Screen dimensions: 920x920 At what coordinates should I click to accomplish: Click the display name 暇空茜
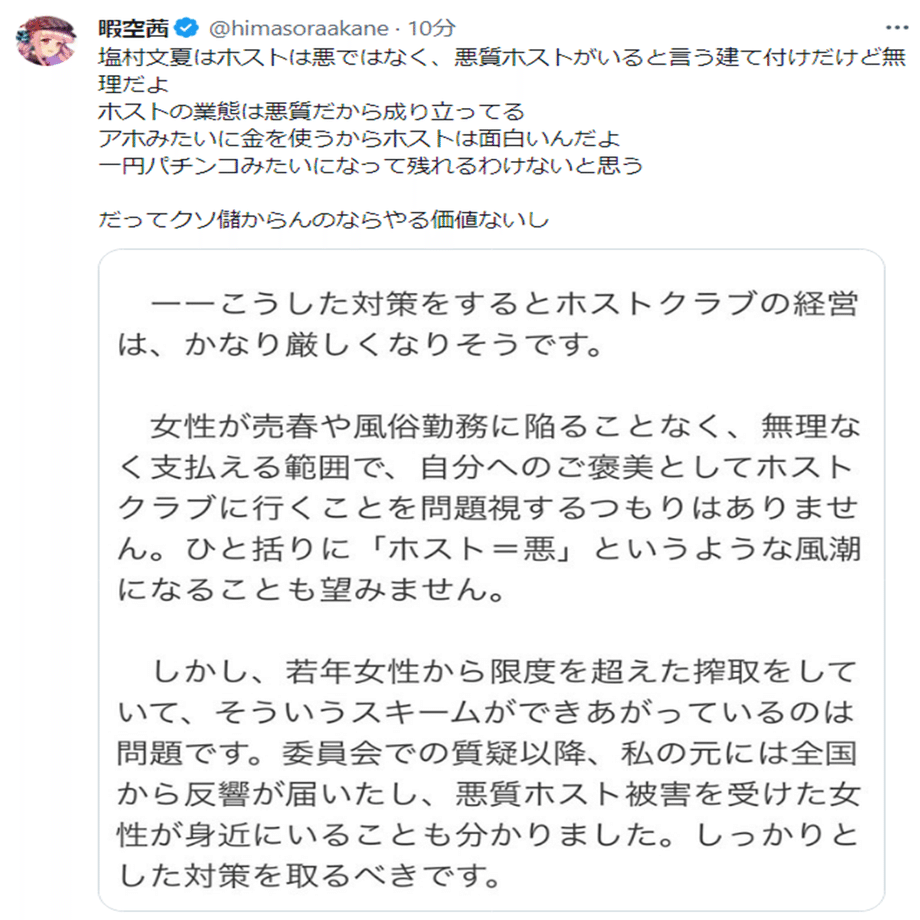(134, 28)
